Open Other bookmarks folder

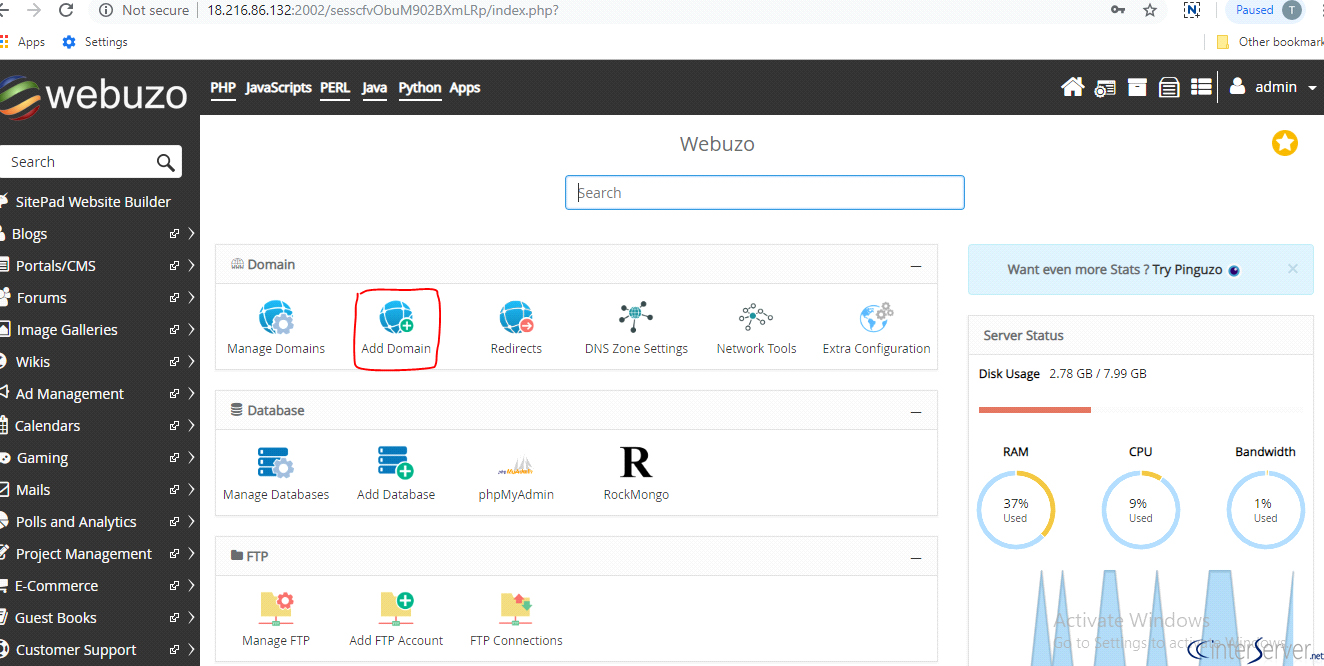coord(1270,42)
